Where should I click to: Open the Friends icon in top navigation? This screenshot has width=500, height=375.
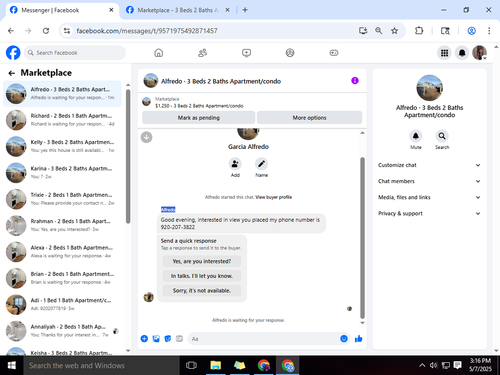[x=202, y=53]
